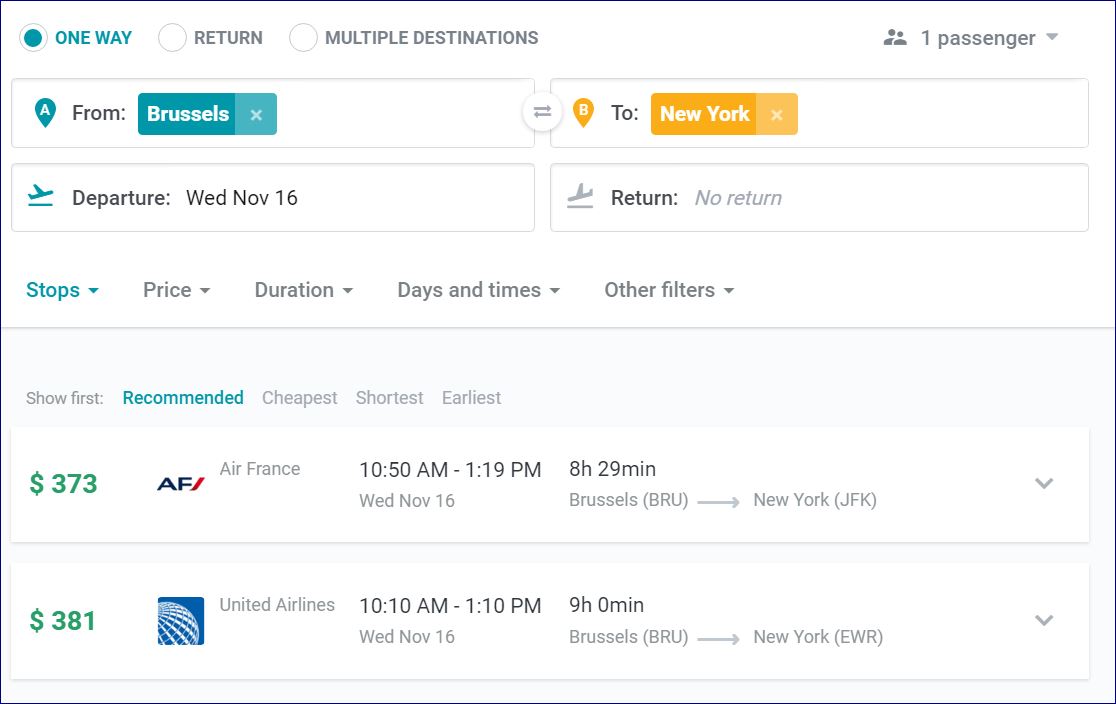Open the 1 passenger dropdown
The width and height of the screenshot is (1116, 704).
coord(971,38)
